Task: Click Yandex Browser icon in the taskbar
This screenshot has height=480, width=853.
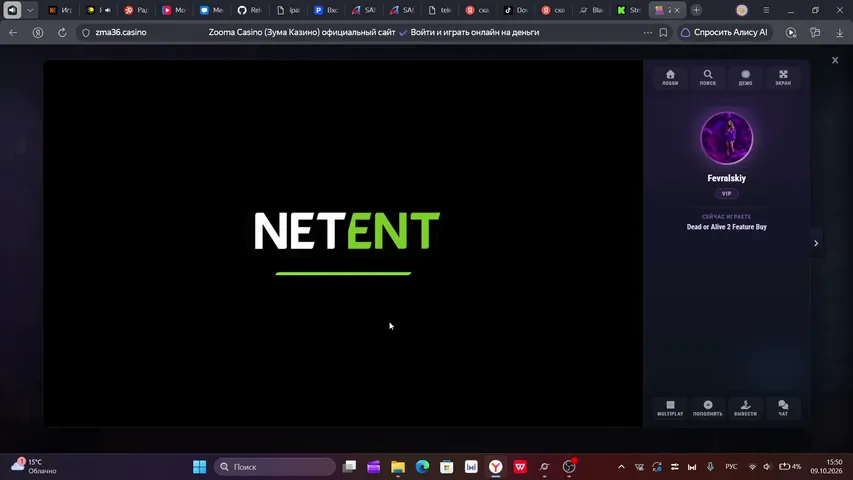Action: point(496,466)
